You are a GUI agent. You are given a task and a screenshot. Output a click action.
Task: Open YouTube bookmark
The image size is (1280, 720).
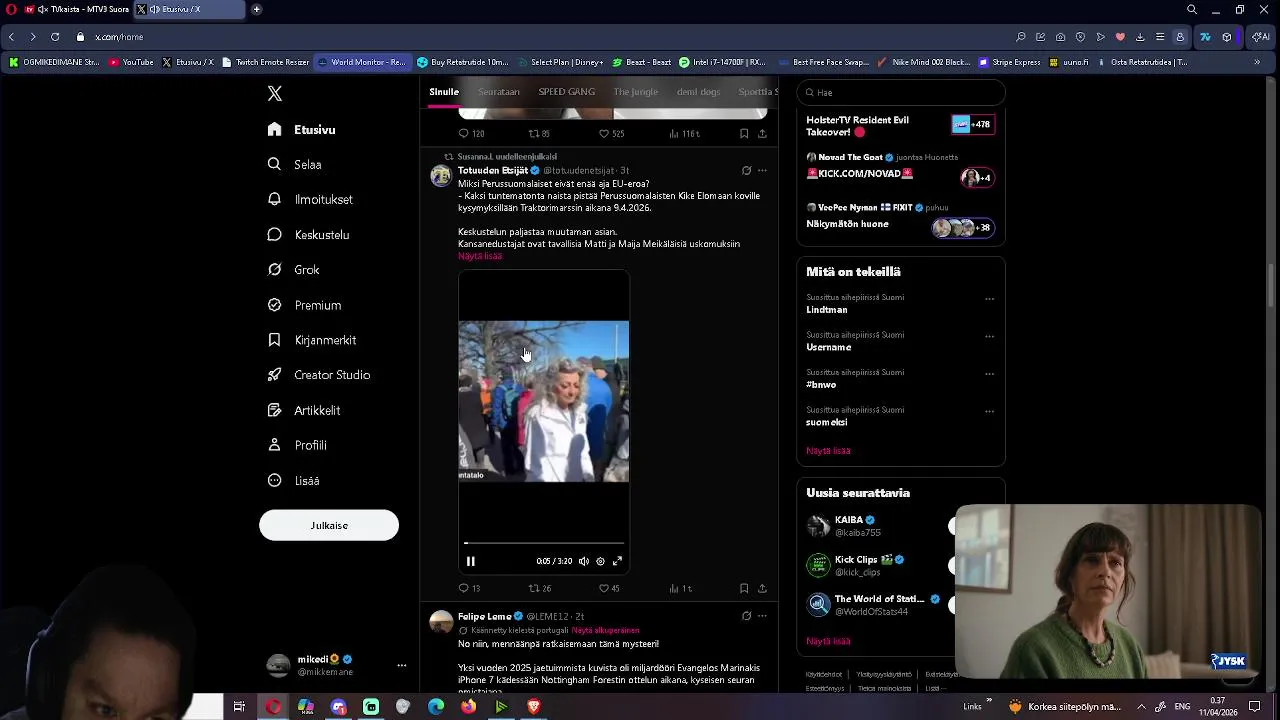pos(131,62)
